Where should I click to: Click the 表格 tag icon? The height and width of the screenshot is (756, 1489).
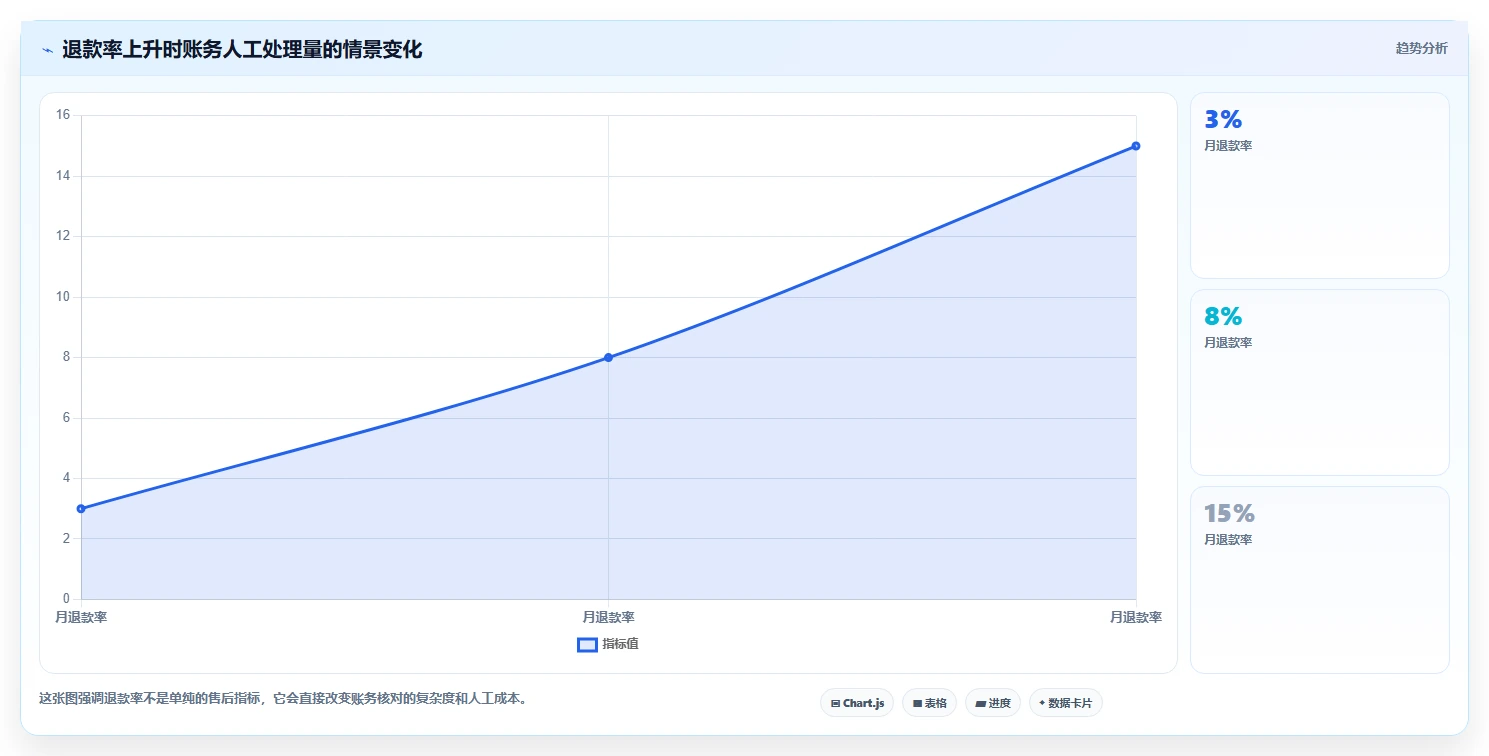tap(917, 704)
